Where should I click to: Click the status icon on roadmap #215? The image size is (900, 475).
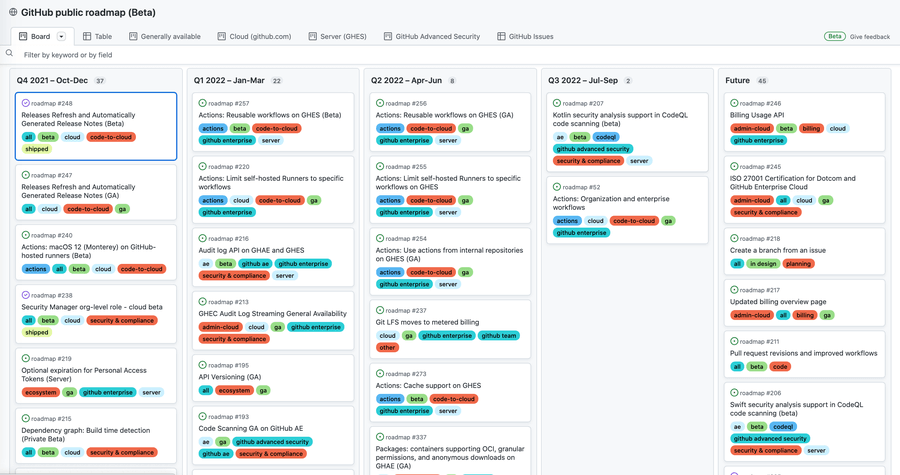point(25,419)
